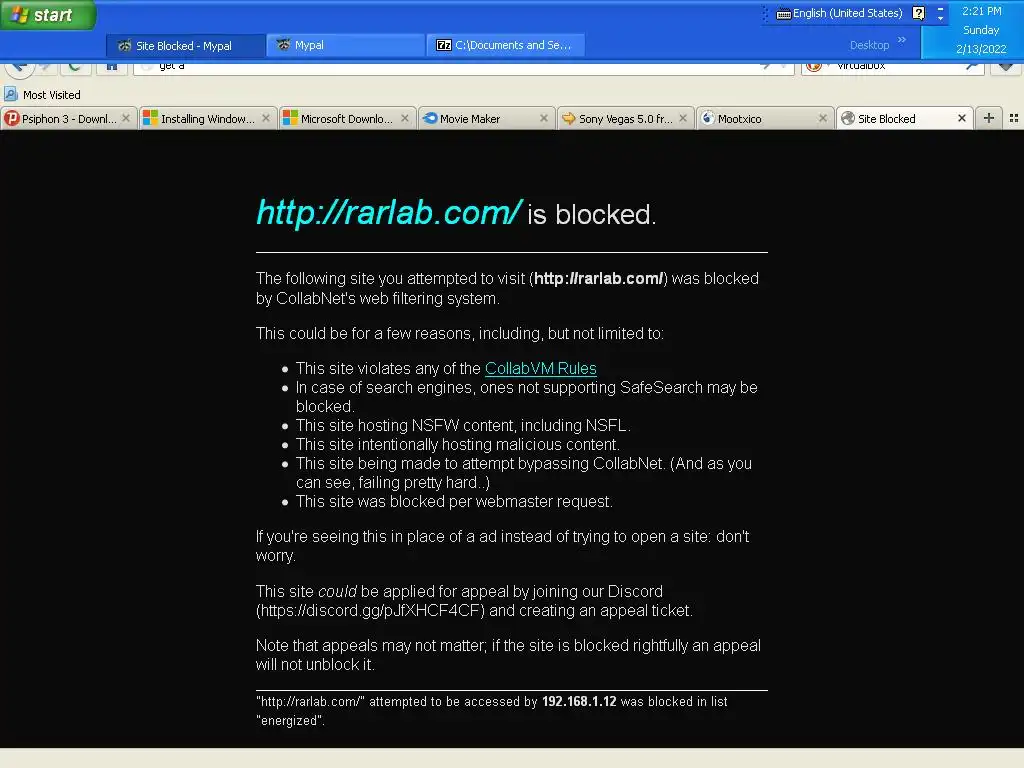Switch to Microsoft Downlo... tab

tap(346, 119)
